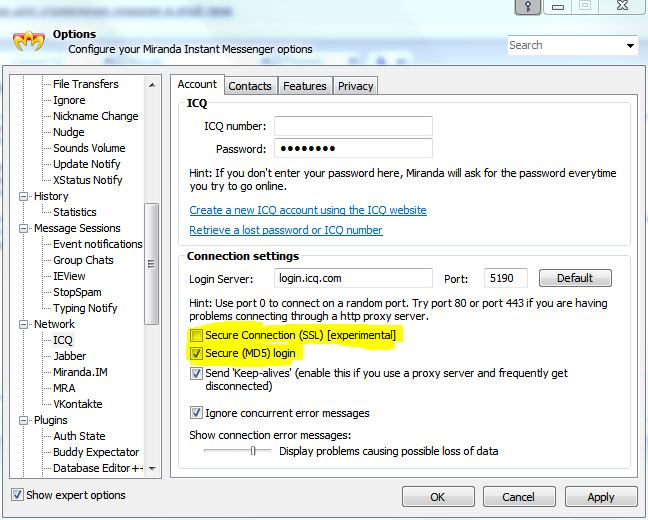648x520 pixels.
Task: Select Message Sessions tree item
Action: [77, 228]
